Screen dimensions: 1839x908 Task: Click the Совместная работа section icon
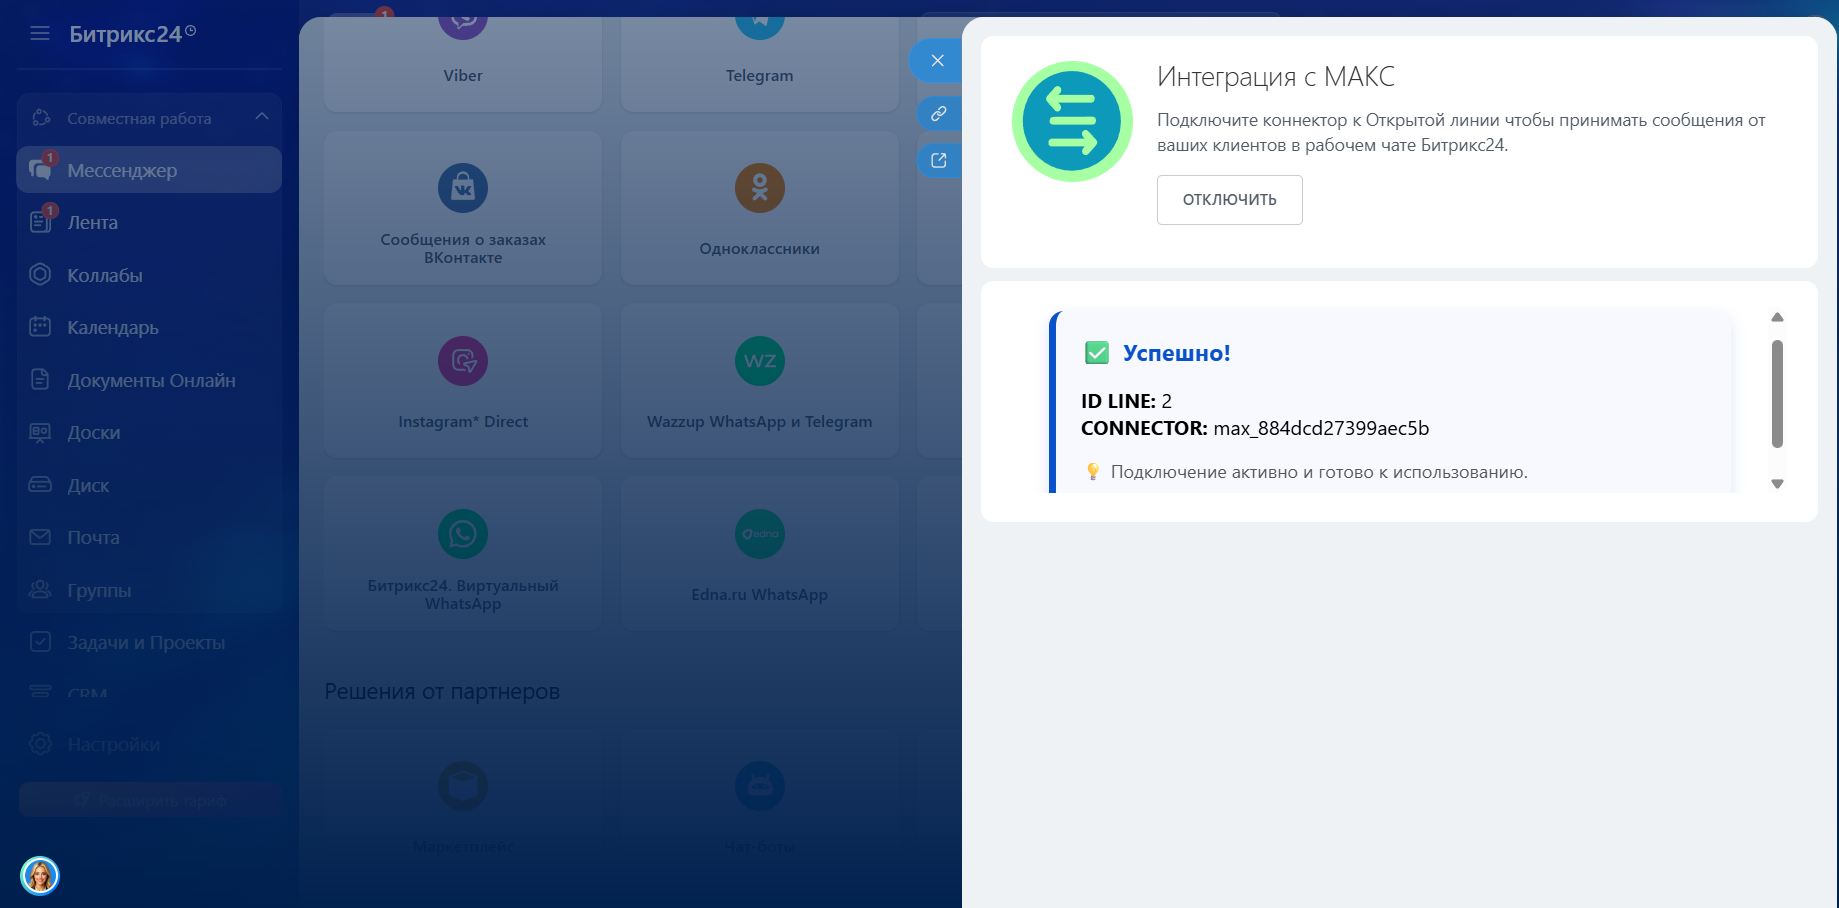[x=41, y=118]
